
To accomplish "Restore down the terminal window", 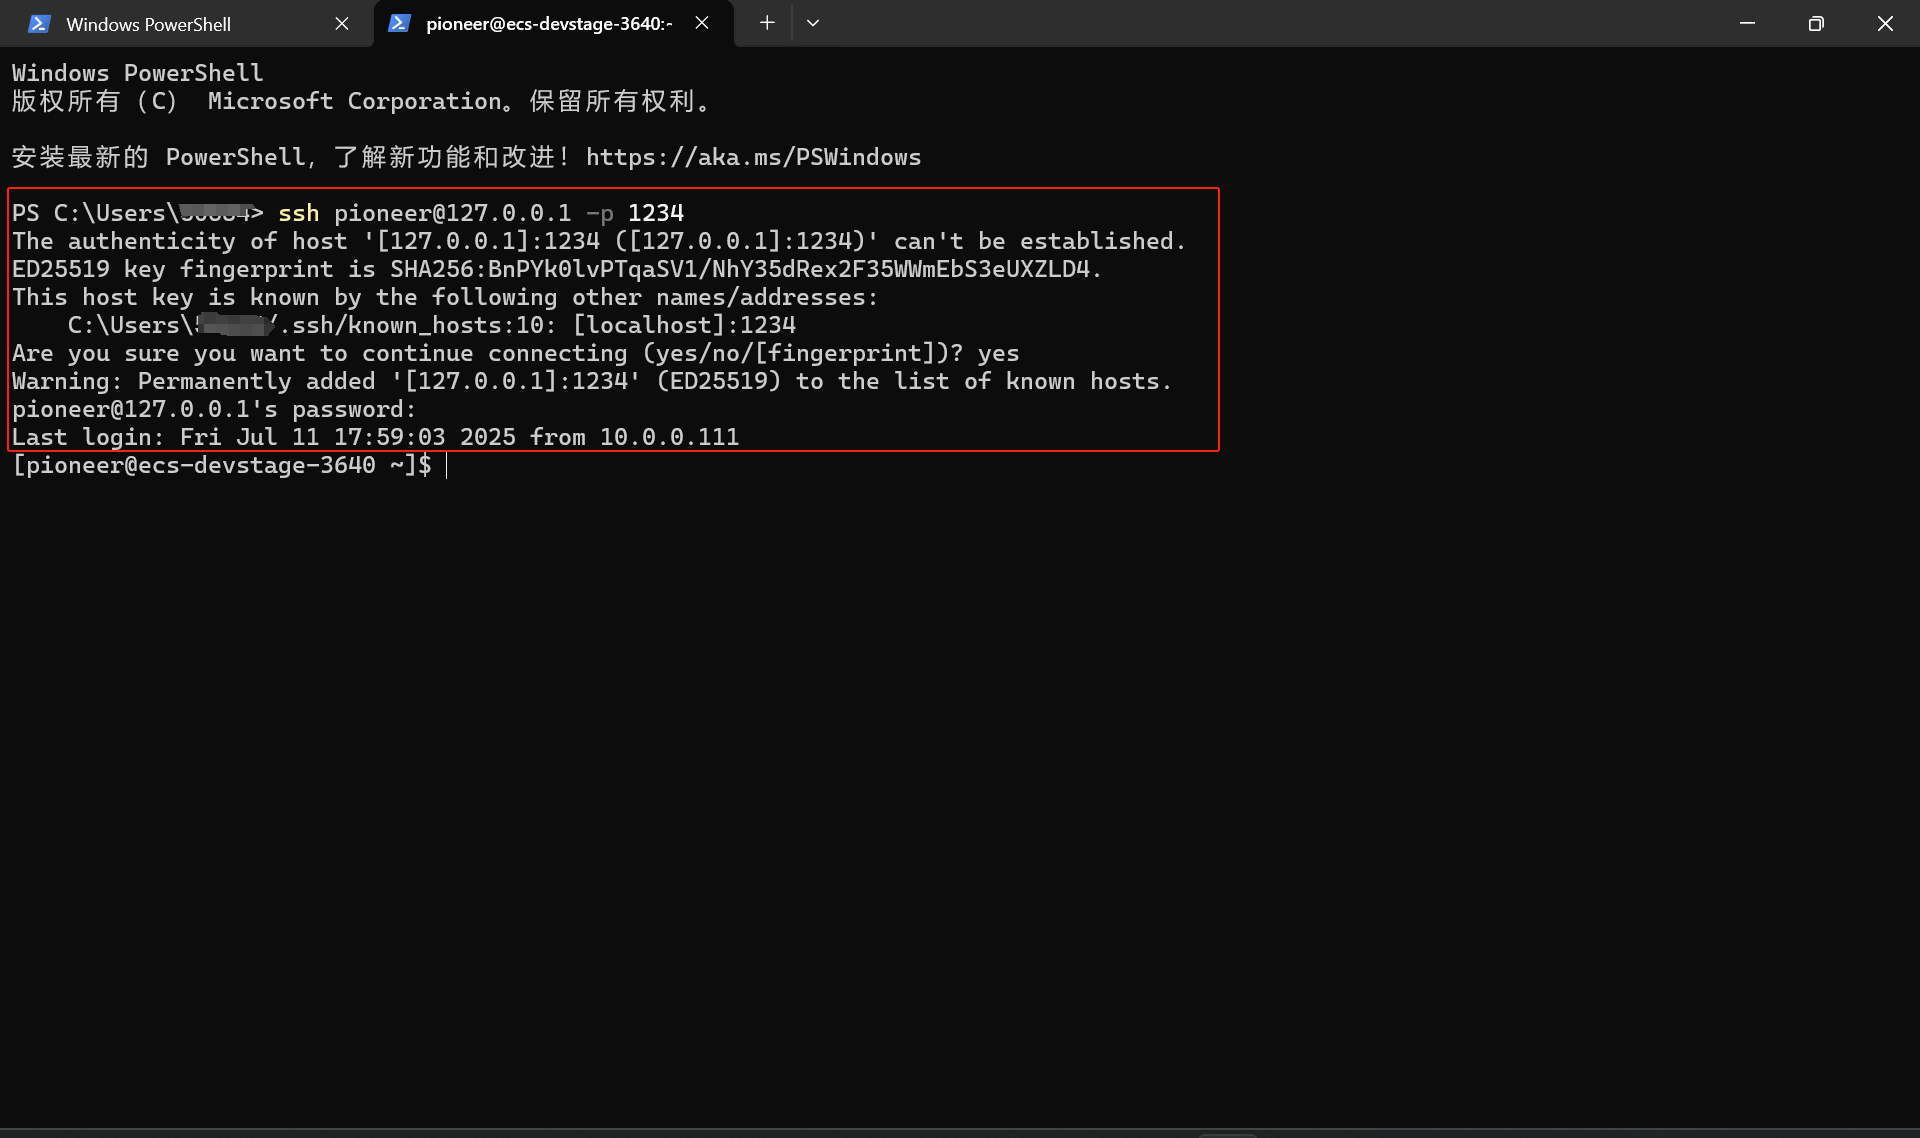I will [1816, 23].
